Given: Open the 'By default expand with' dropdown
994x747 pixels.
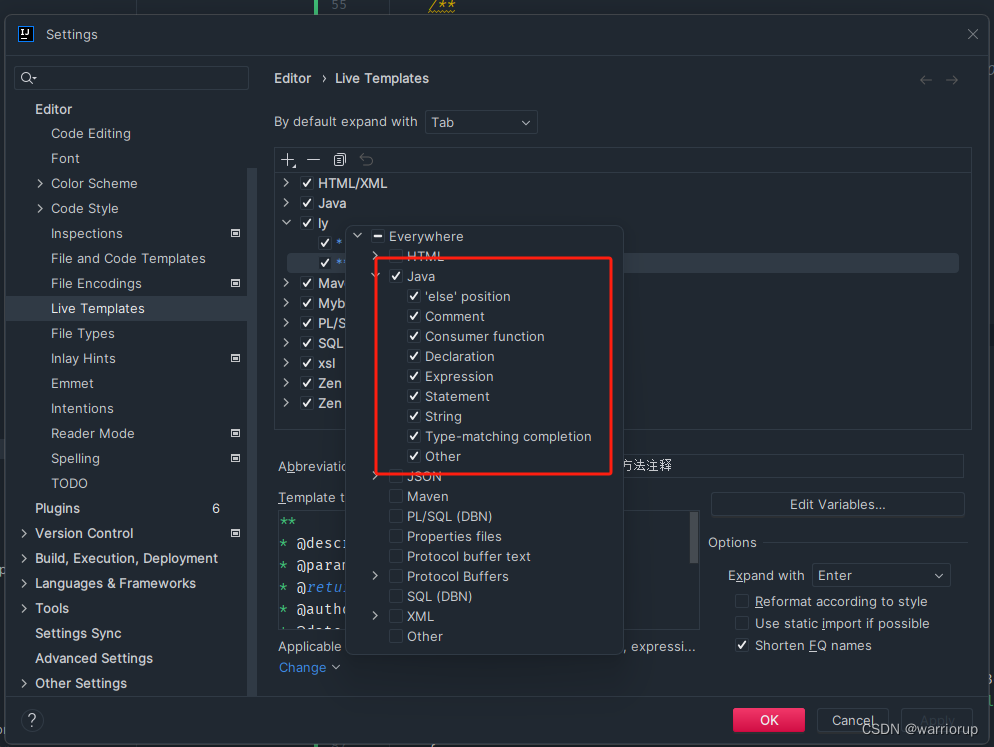Looking at the screenshot, I should pos(481,122).
